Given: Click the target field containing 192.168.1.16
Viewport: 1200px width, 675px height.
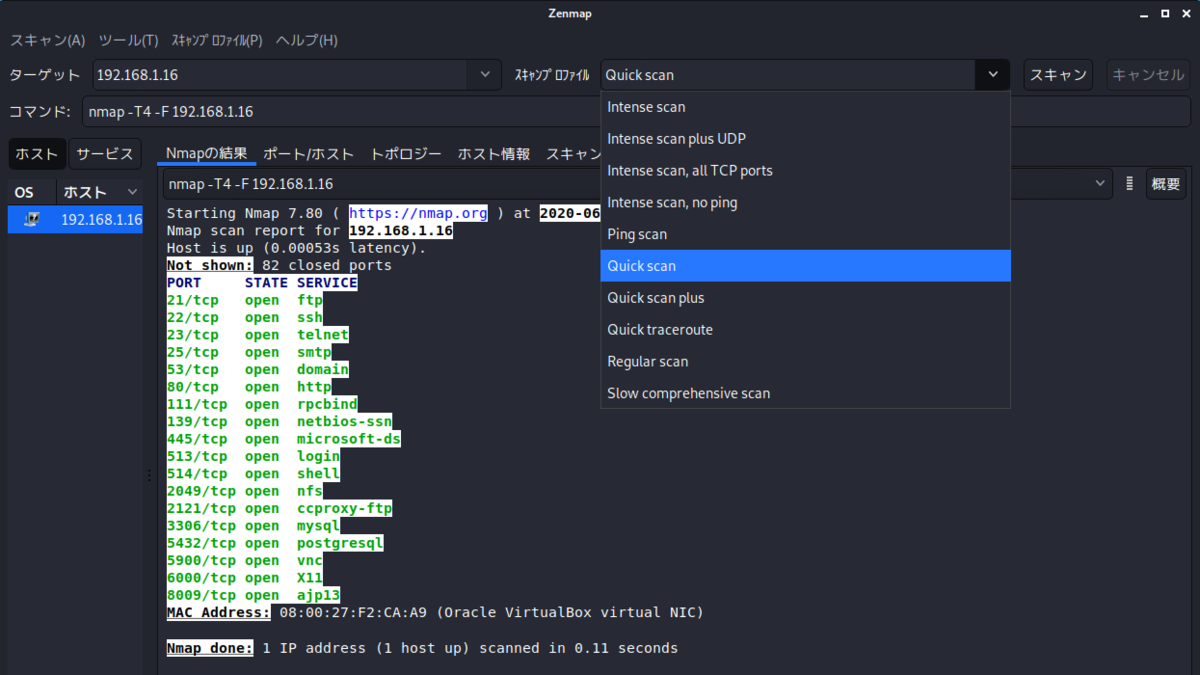Looking at the screenshot, I should (280, 75).
